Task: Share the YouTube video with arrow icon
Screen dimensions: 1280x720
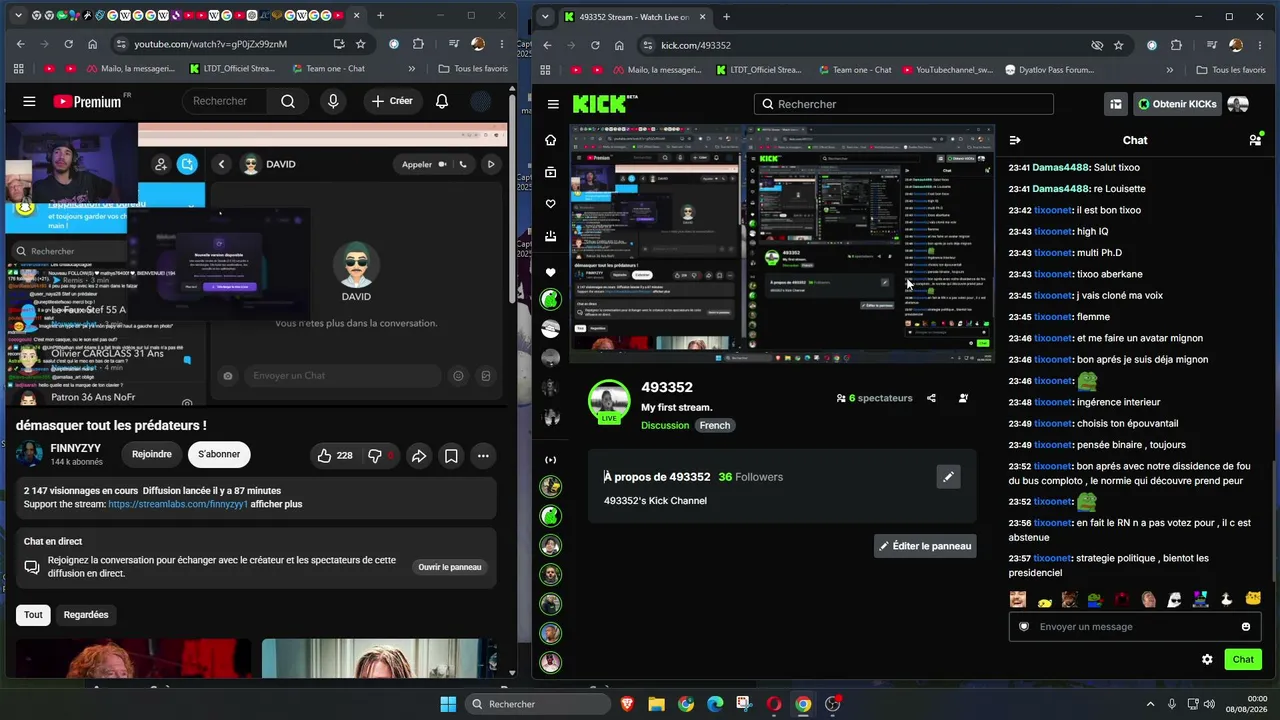Action: pos(419,456)
